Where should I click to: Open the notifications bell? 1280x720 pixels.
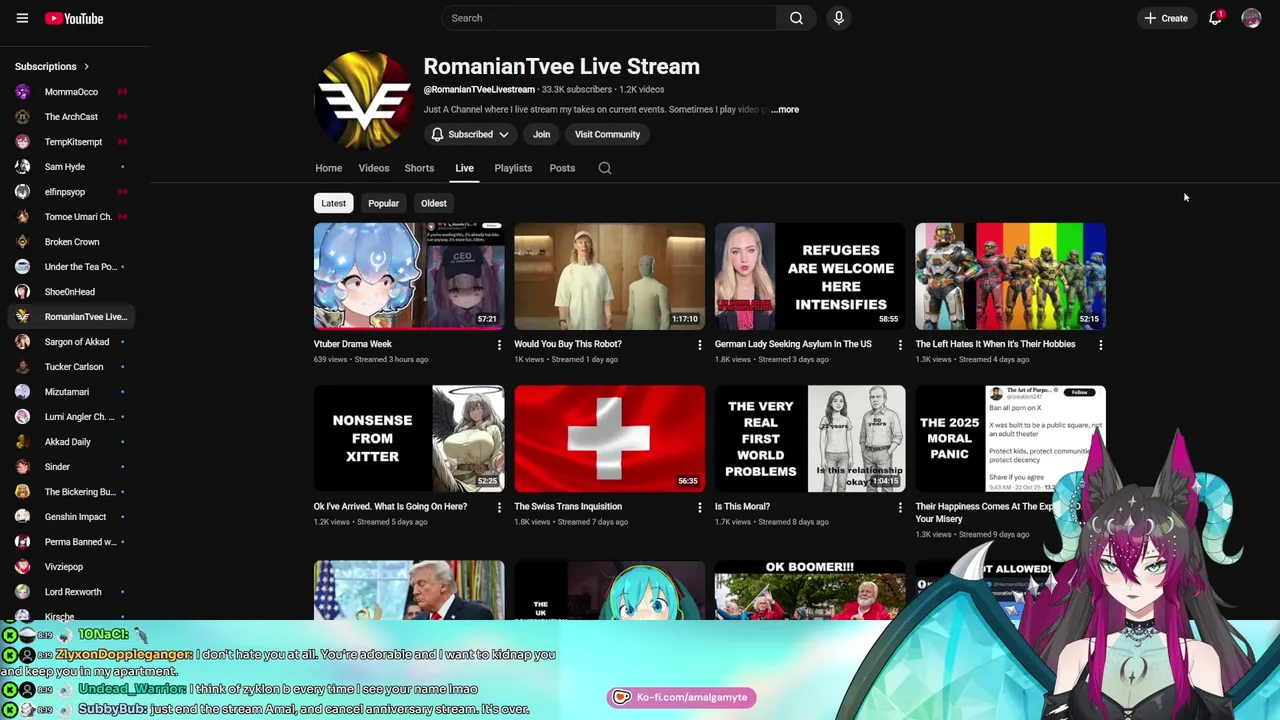click(x=1215, y=18)
